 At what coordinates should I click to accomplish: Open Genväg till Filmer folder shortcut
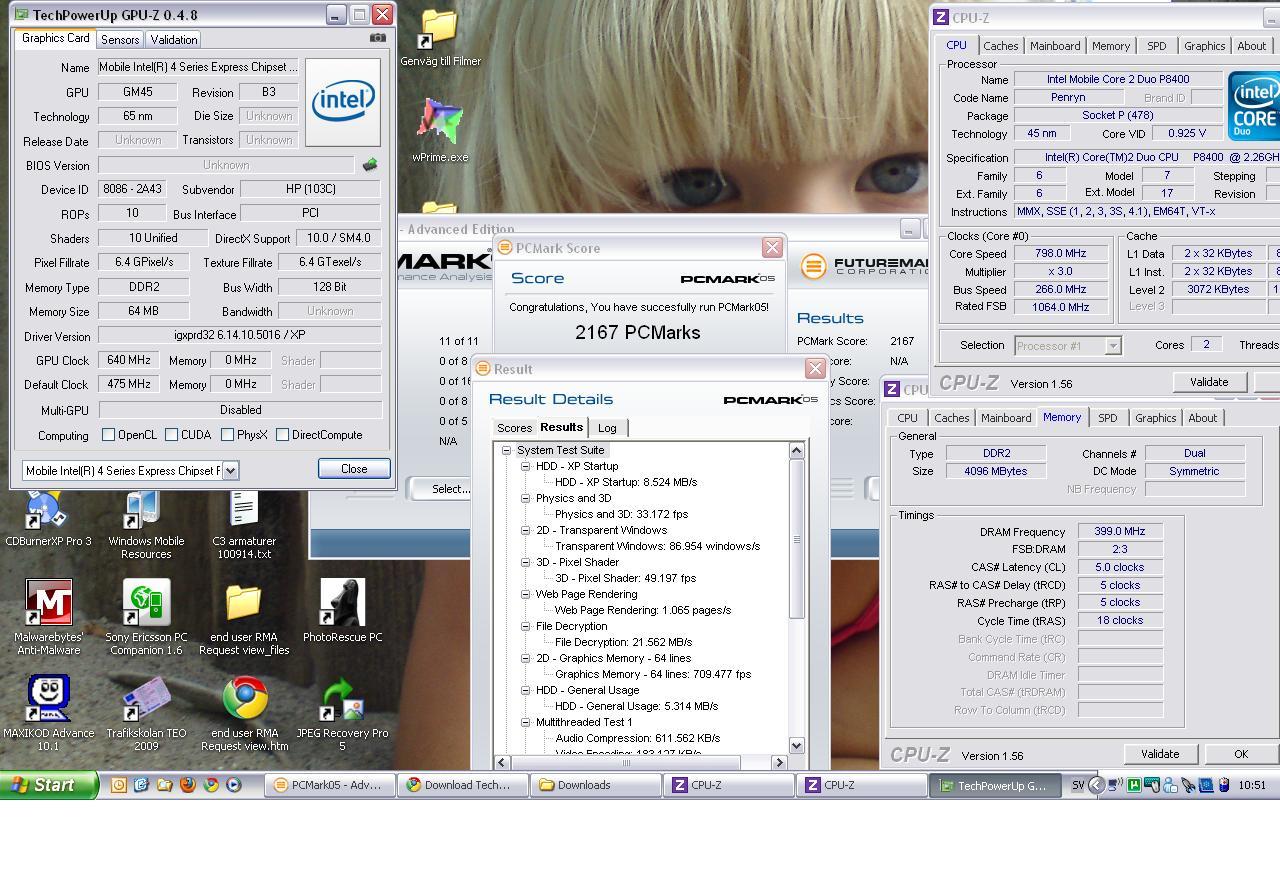[x=440, y=38]
